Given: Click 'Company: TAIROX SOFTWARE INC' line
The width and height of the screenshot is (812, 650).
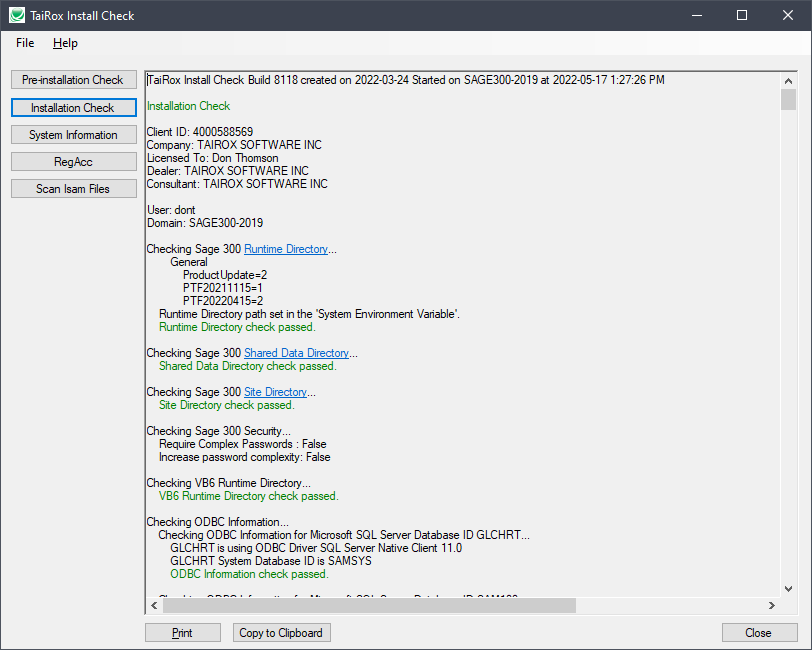Looking at the screenshot, I should (234, 145).
